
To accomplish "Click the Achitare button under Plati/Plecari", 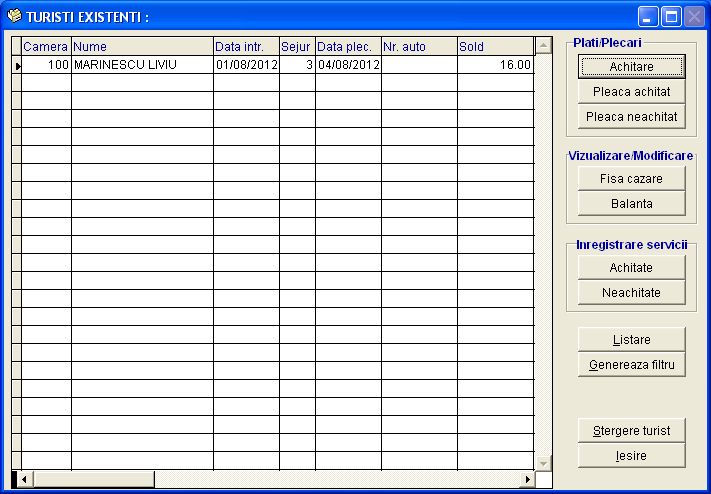I will 631,67.
